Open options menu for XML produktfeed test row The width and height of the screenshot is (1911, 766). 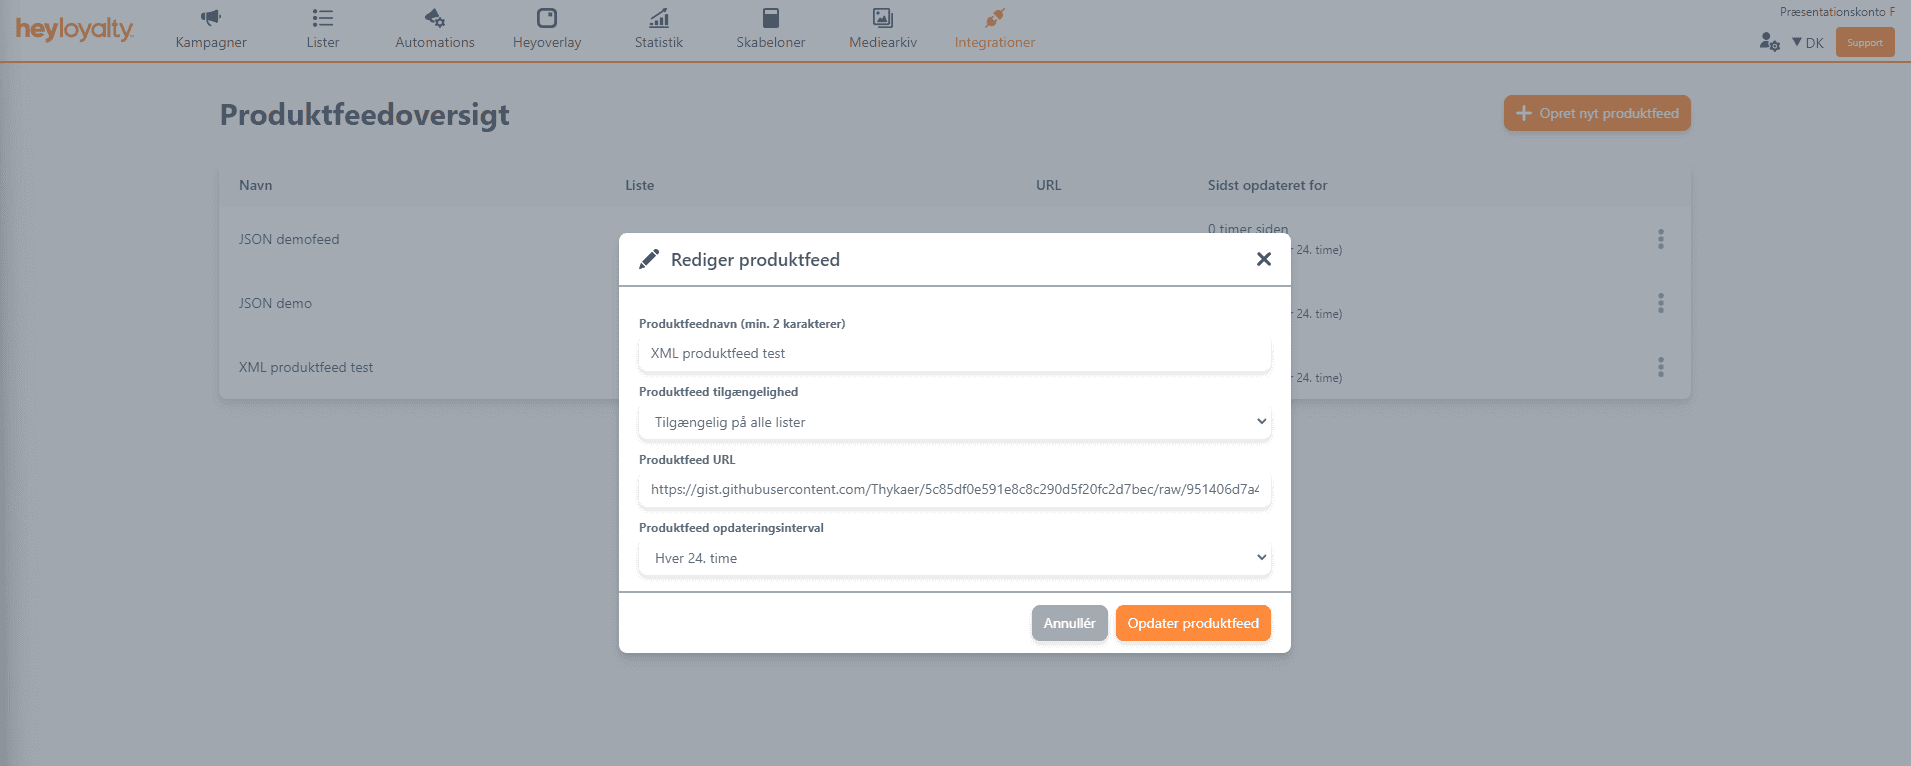(1660, 367)
